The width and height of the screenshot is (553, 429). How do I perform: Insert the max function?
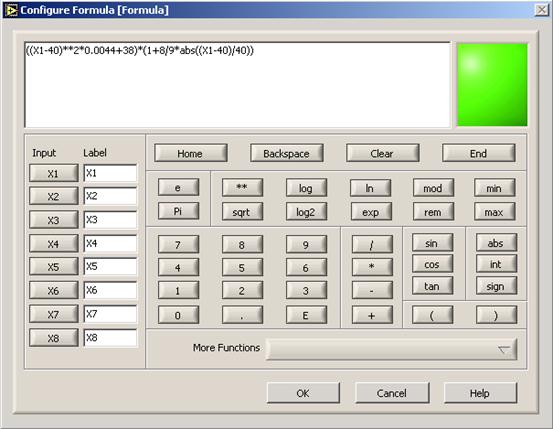point(494,212)
